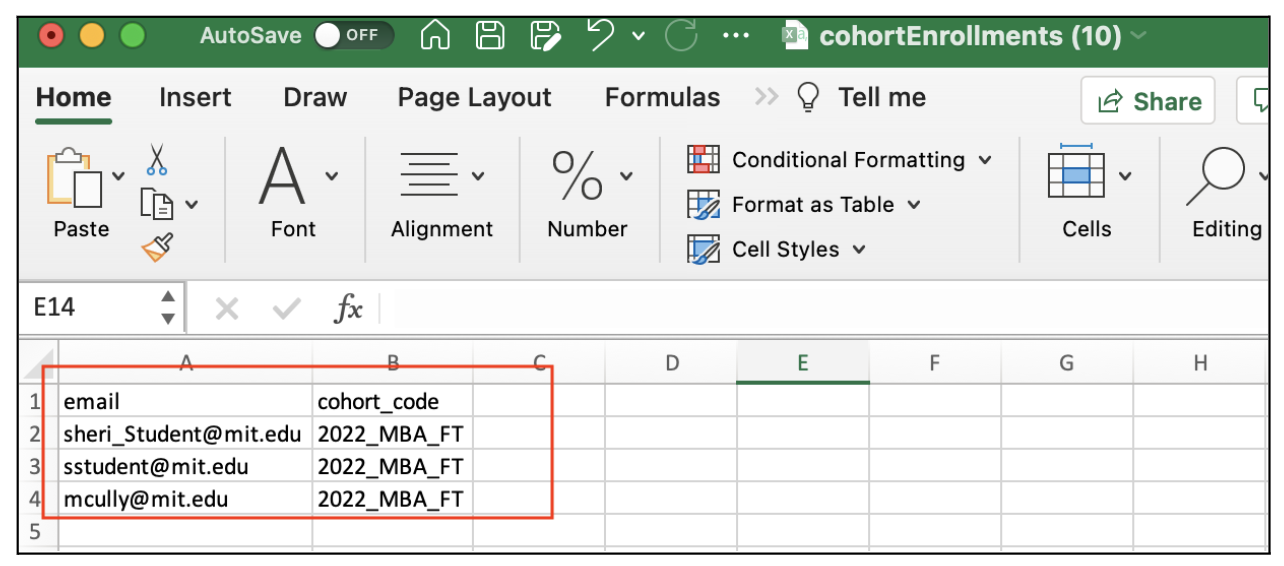
Task: Open the Formulas tab
Action: pyautogui.click(x=662, y=97)
